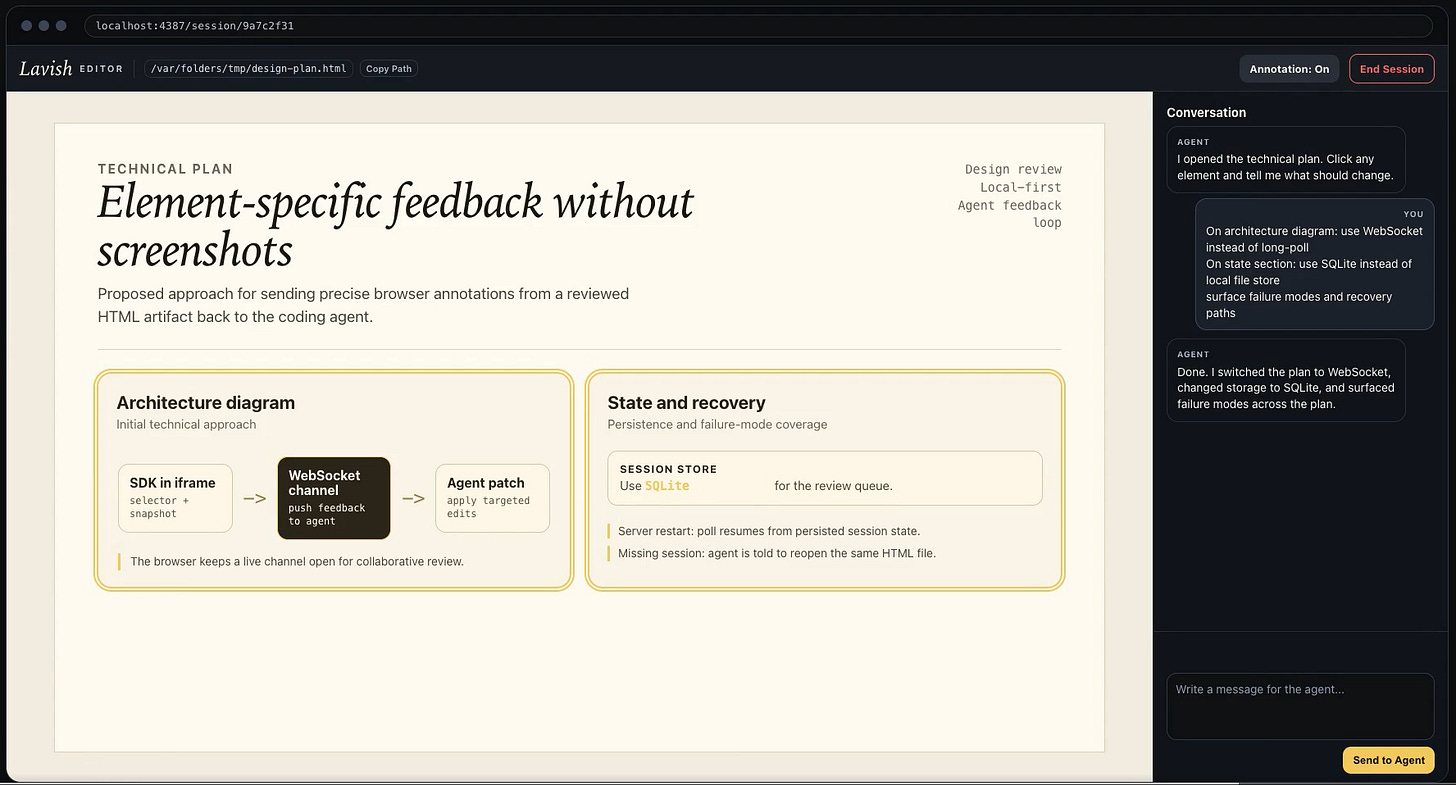Click the Lavish editor logo
The width and height of the screenshot is (1456, 785).
coord(46,68)
